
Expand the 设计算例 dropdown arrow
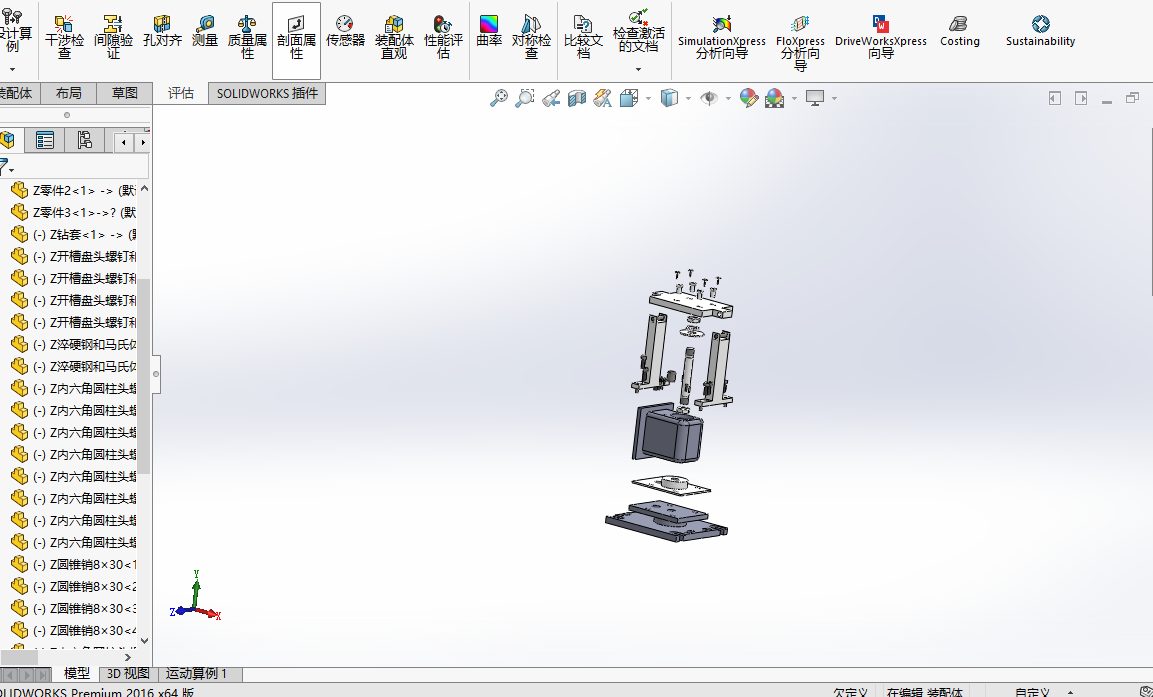tap(13, 69)
